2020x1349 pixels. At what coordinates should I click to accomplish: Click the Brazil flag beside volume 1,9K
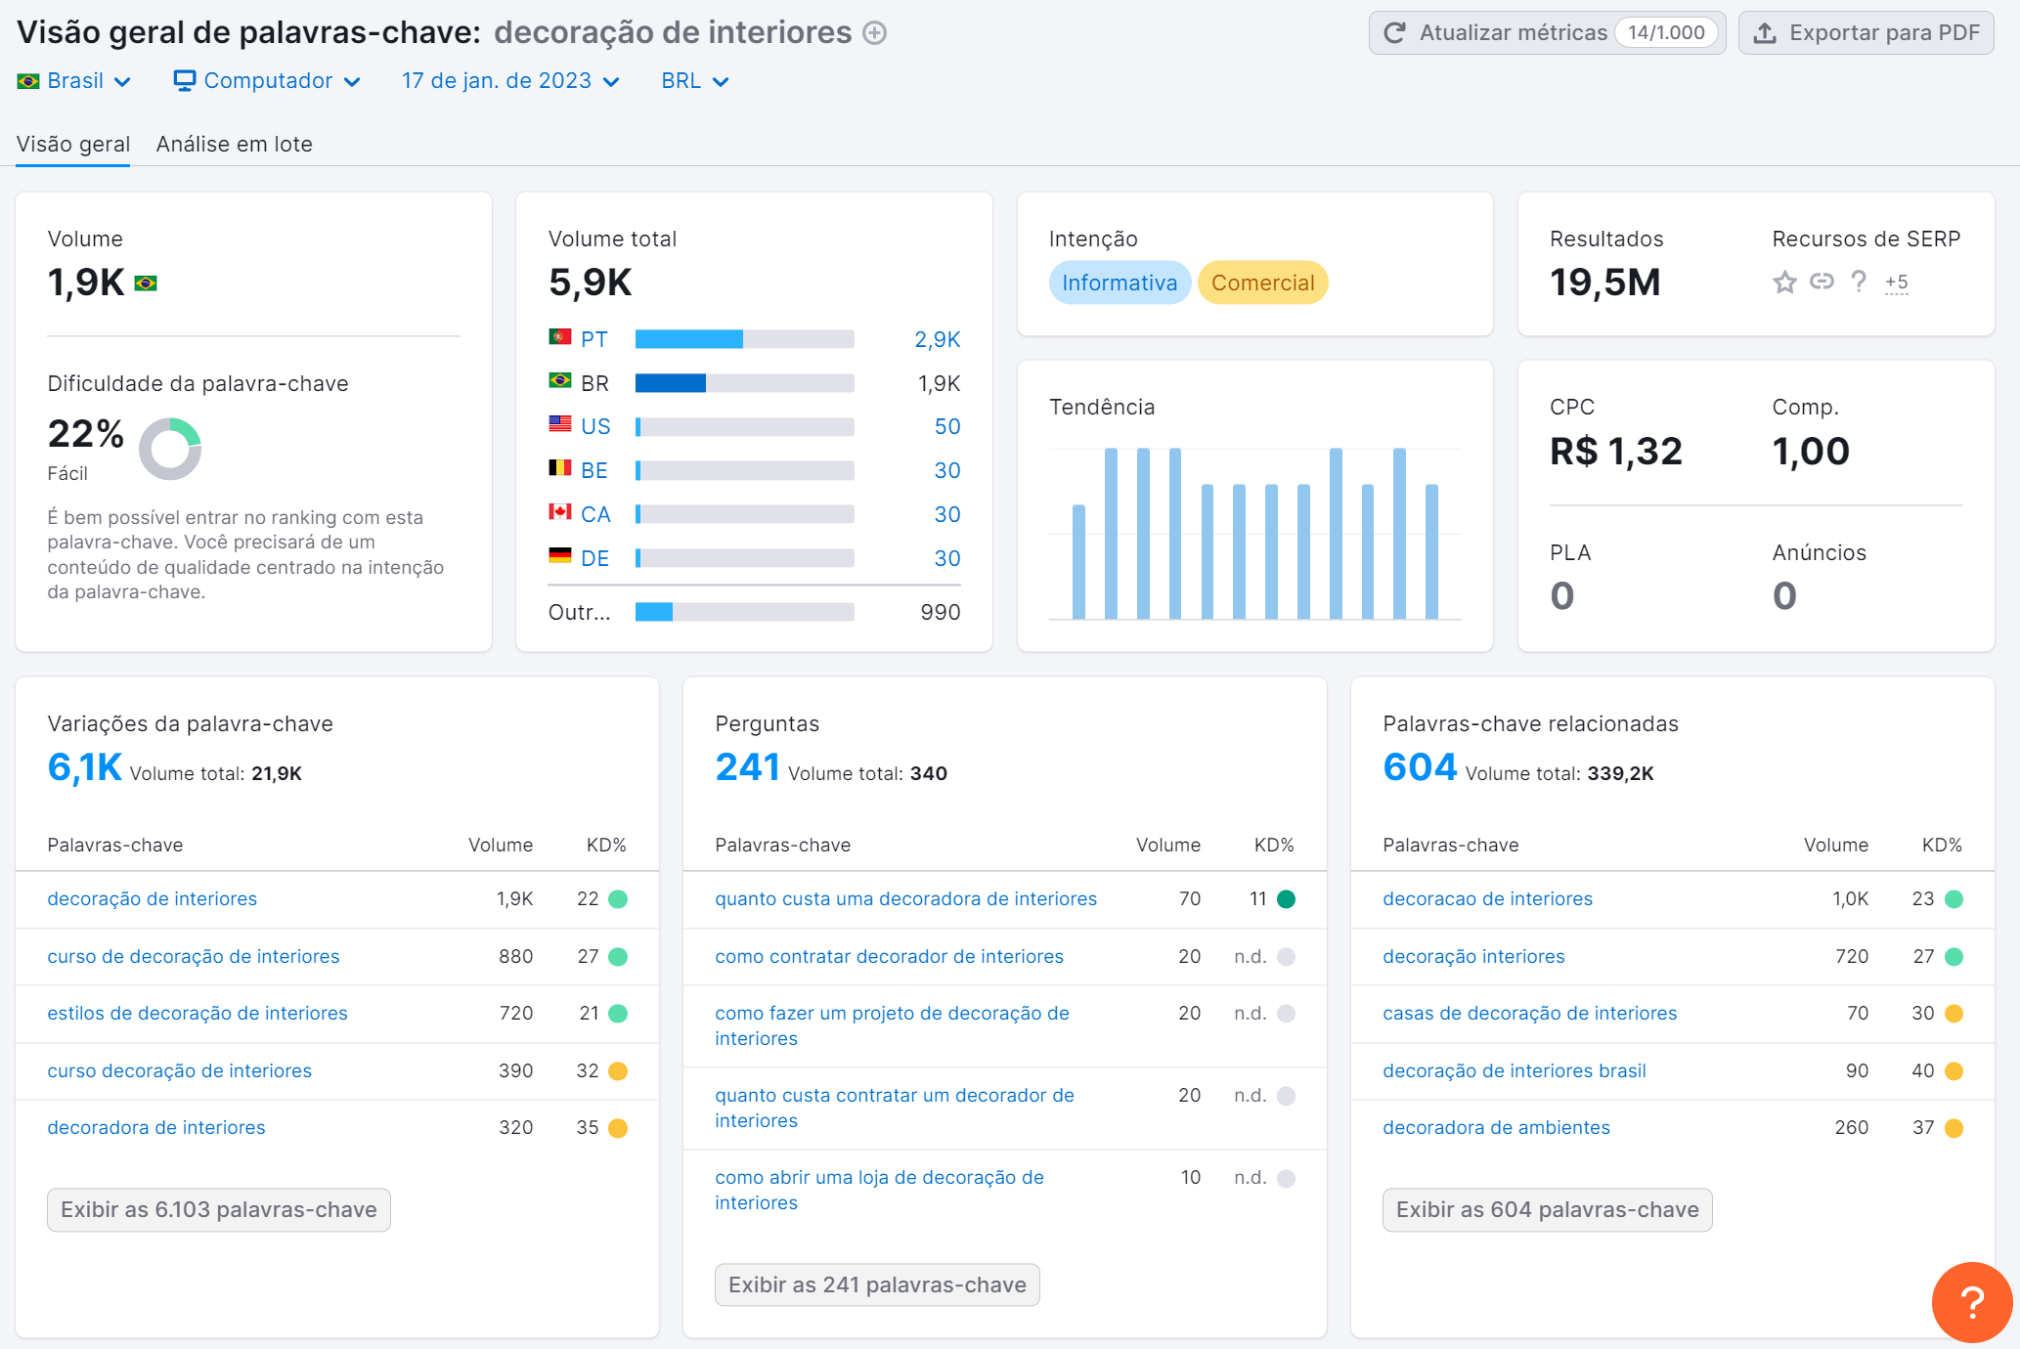[x=146, y=284]
